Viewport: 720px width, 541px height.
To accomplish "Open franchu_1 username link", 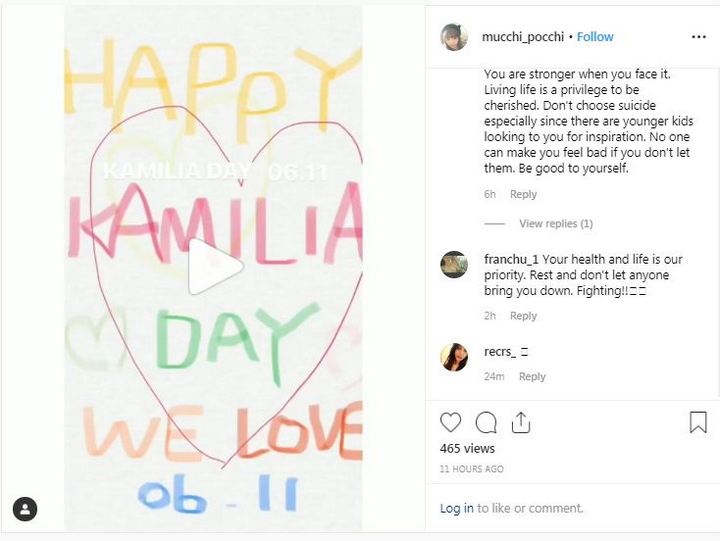I will coord(511,258).
